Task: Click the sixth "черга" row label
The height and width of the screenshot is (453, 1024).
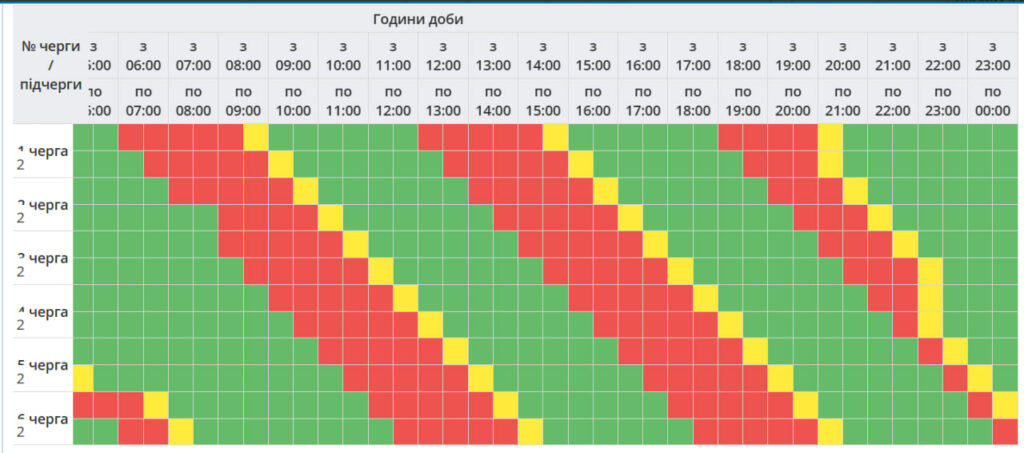Action: (x=43, y=418)
